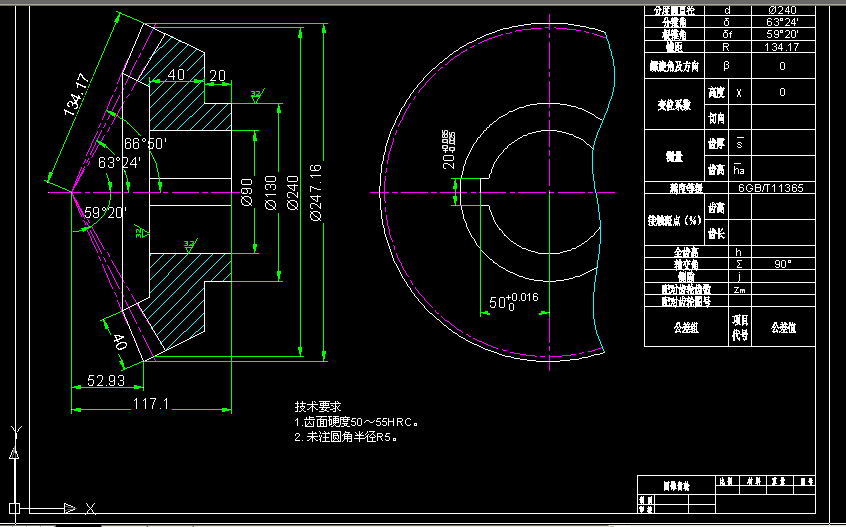Select the 接触斑点 (%) label cell

click(674, 220)
